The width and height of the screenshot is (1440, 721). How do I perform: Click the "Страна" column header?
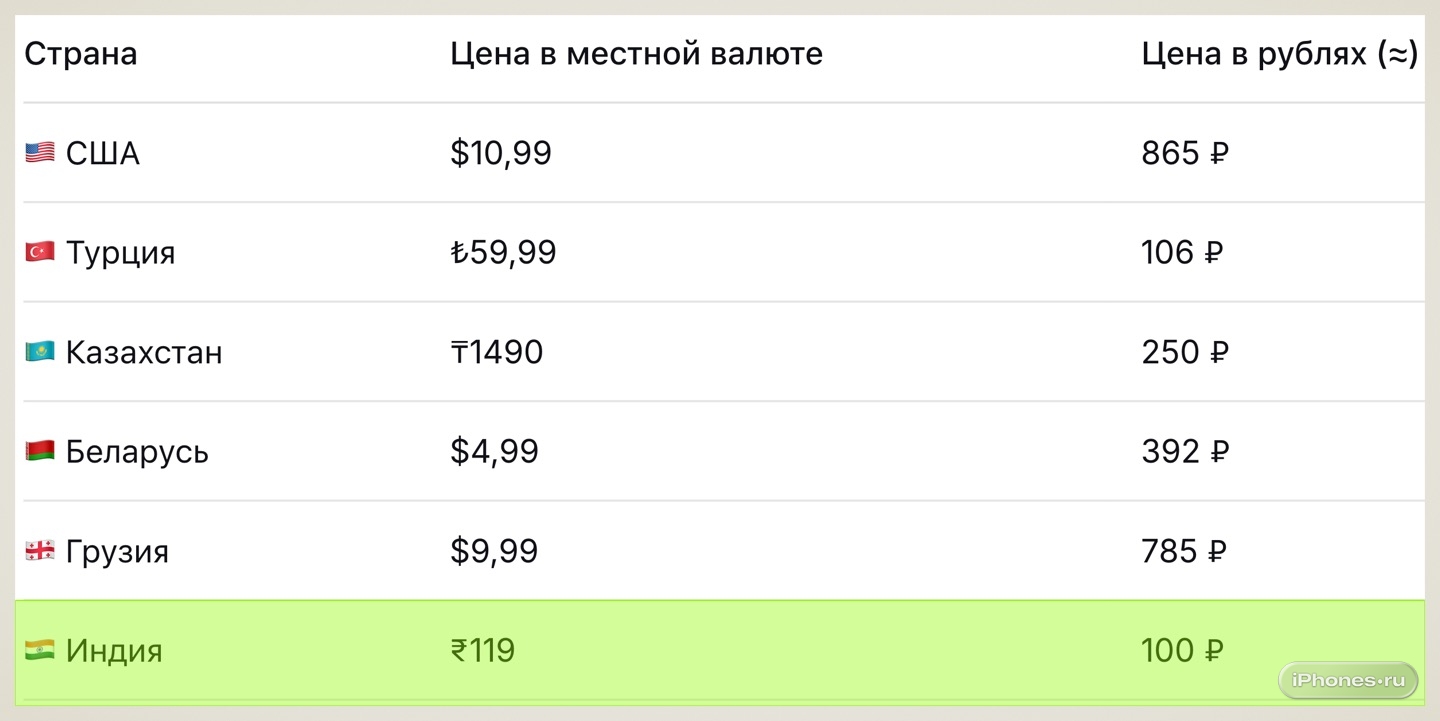coord(80,54)
